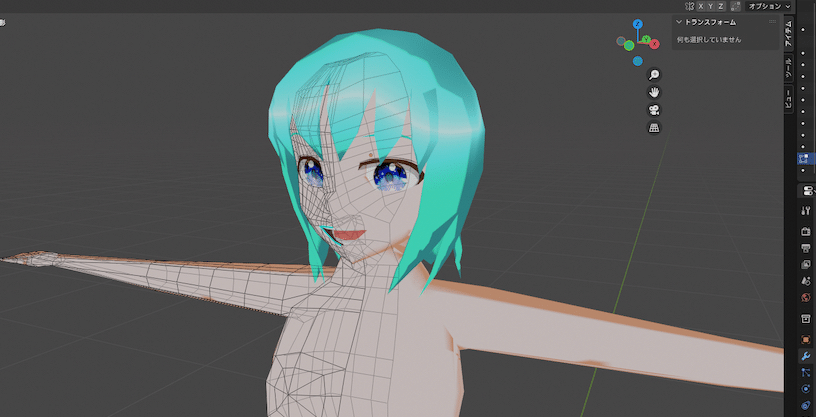
Task: Click the red X axis on the navigation gizmo
Action: (655, 44)
